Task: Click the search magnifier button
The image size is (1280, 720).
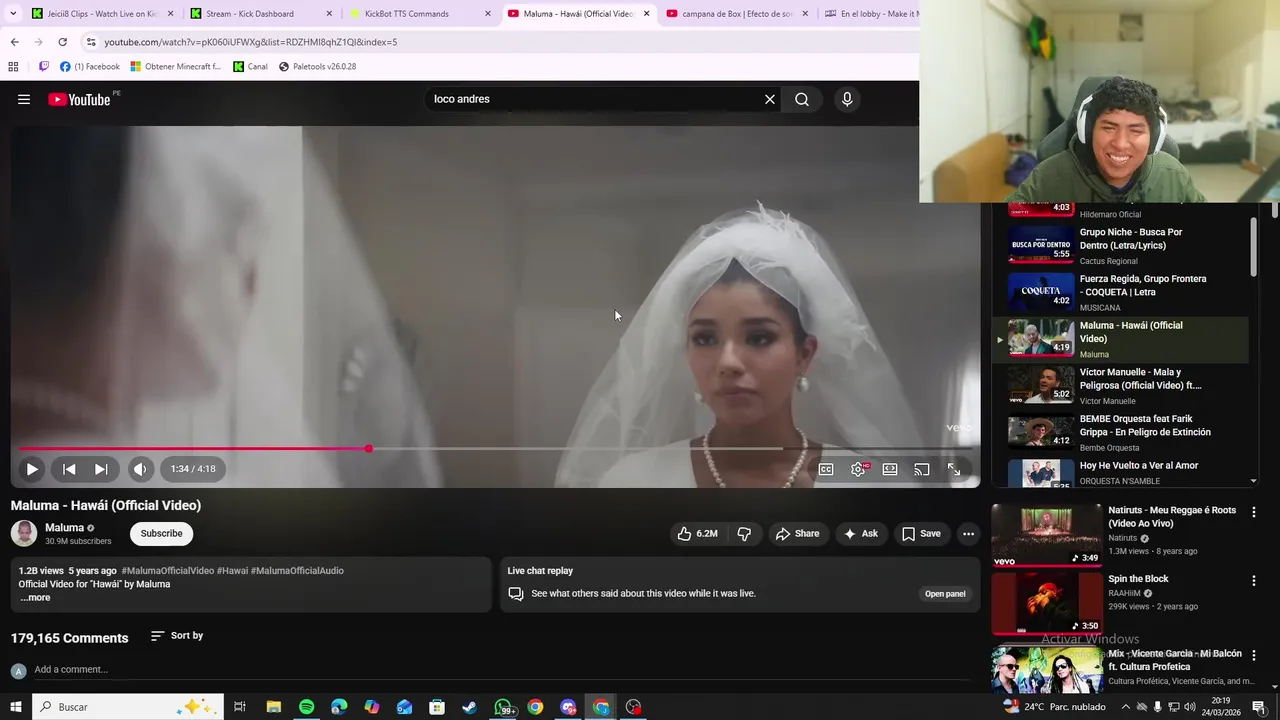Action: pos(802,99)
